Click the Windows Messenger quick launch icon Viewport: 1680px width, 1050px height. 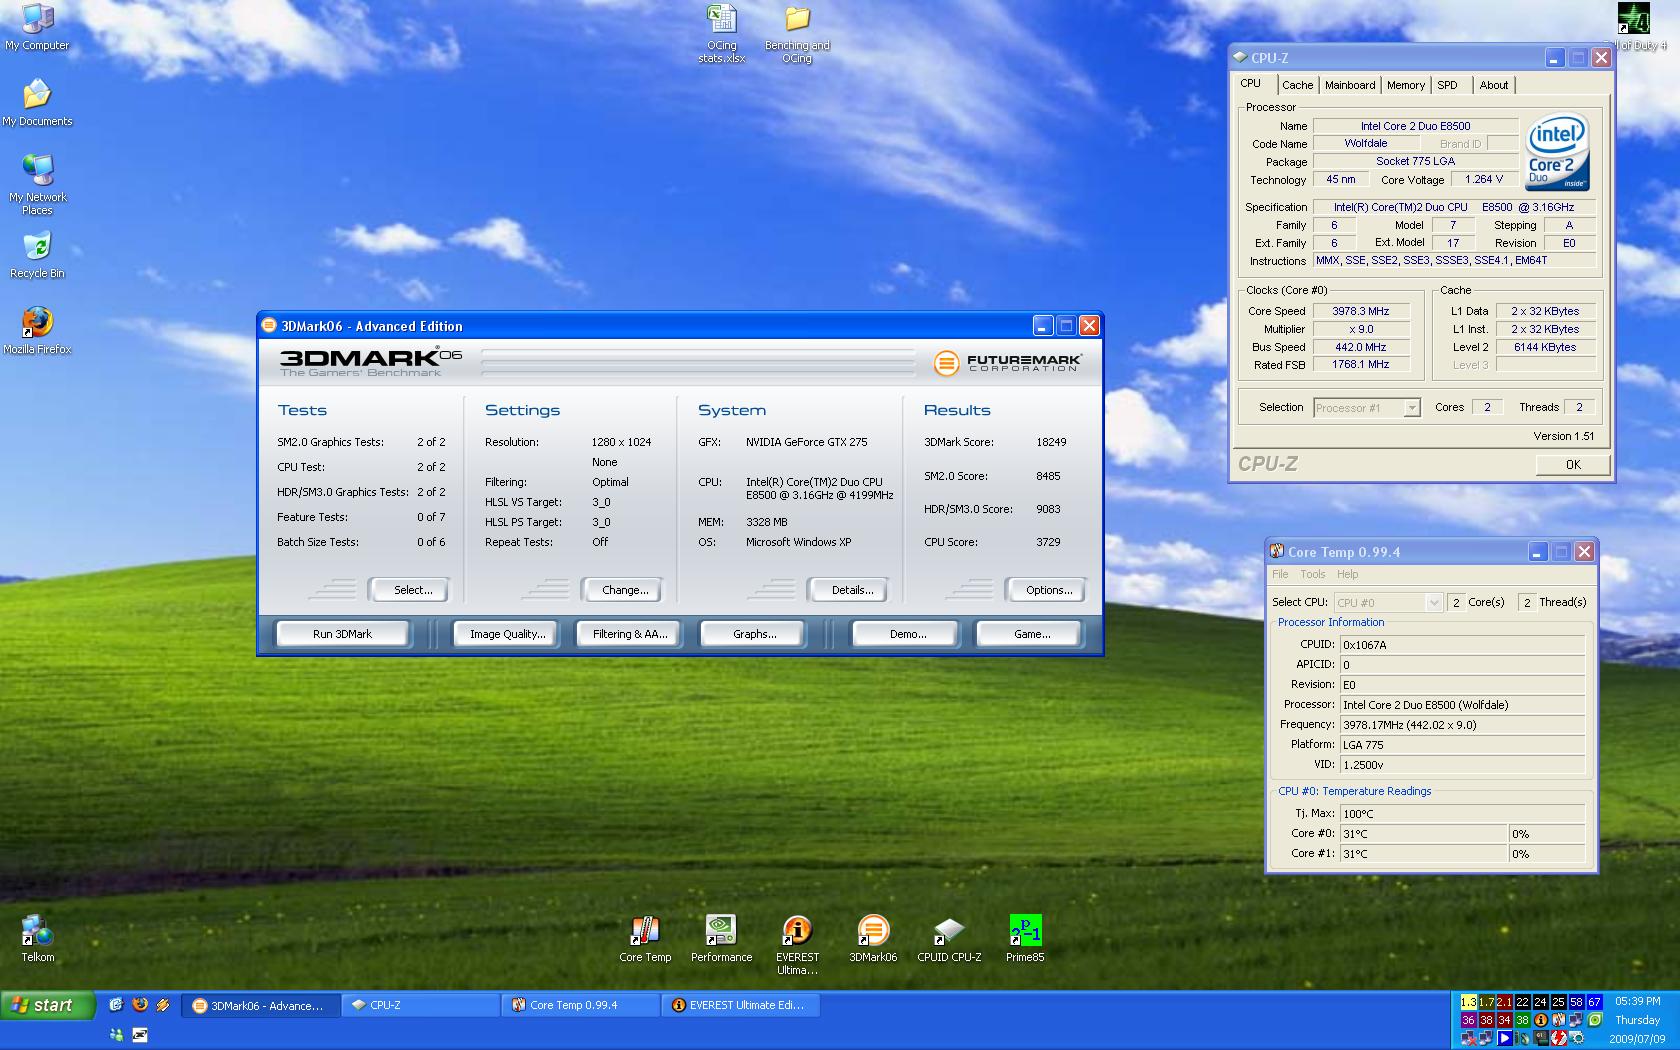tap(116, 1035)
